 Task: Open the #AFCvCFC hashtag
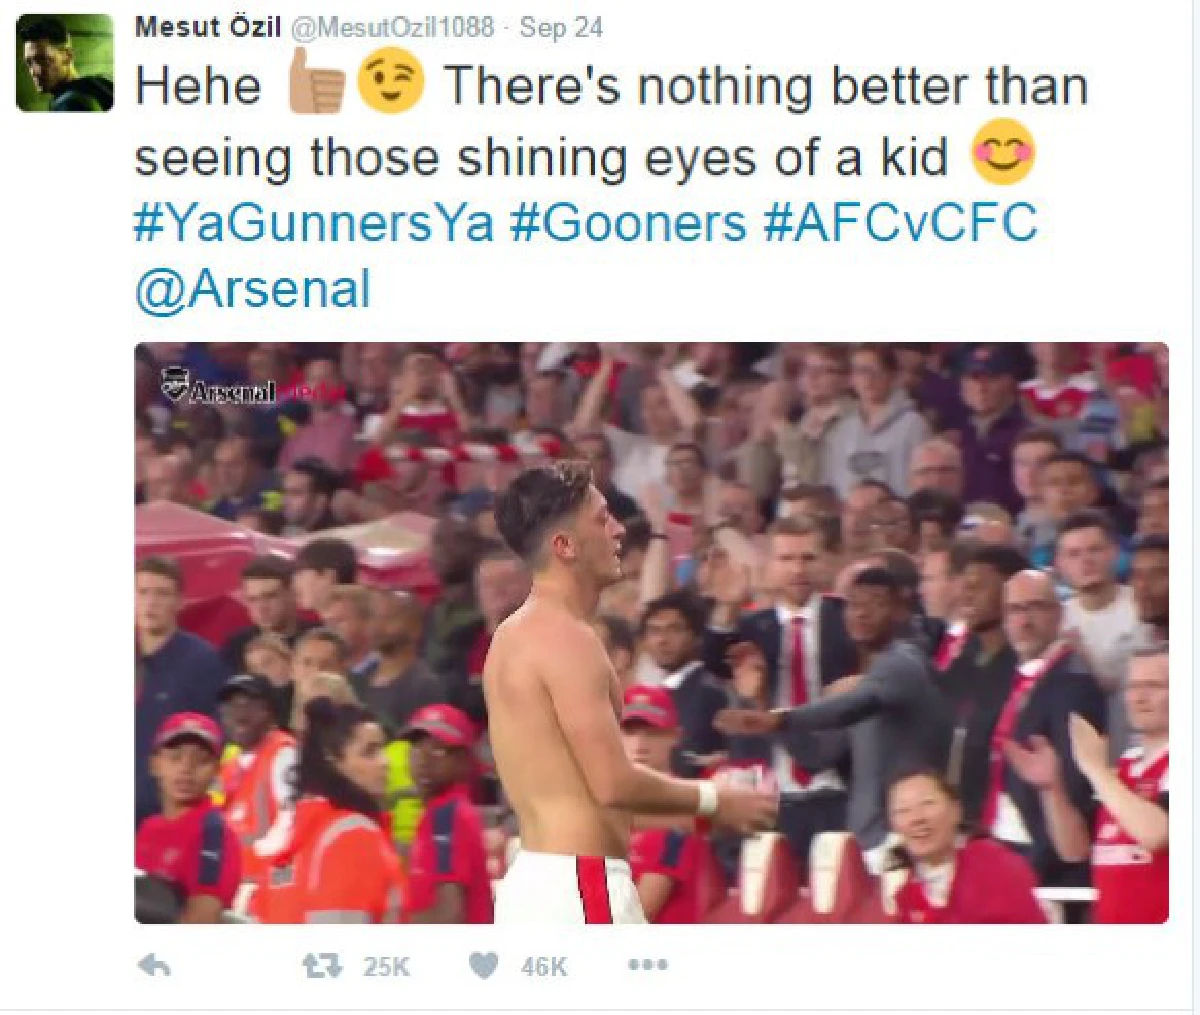click(x=900, y=222)
